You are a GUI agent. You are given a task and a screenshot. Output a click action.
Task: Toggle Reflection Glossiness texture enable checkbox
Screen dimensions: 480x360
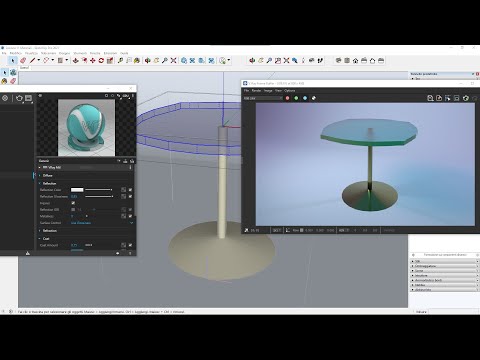tap(130, 197)
